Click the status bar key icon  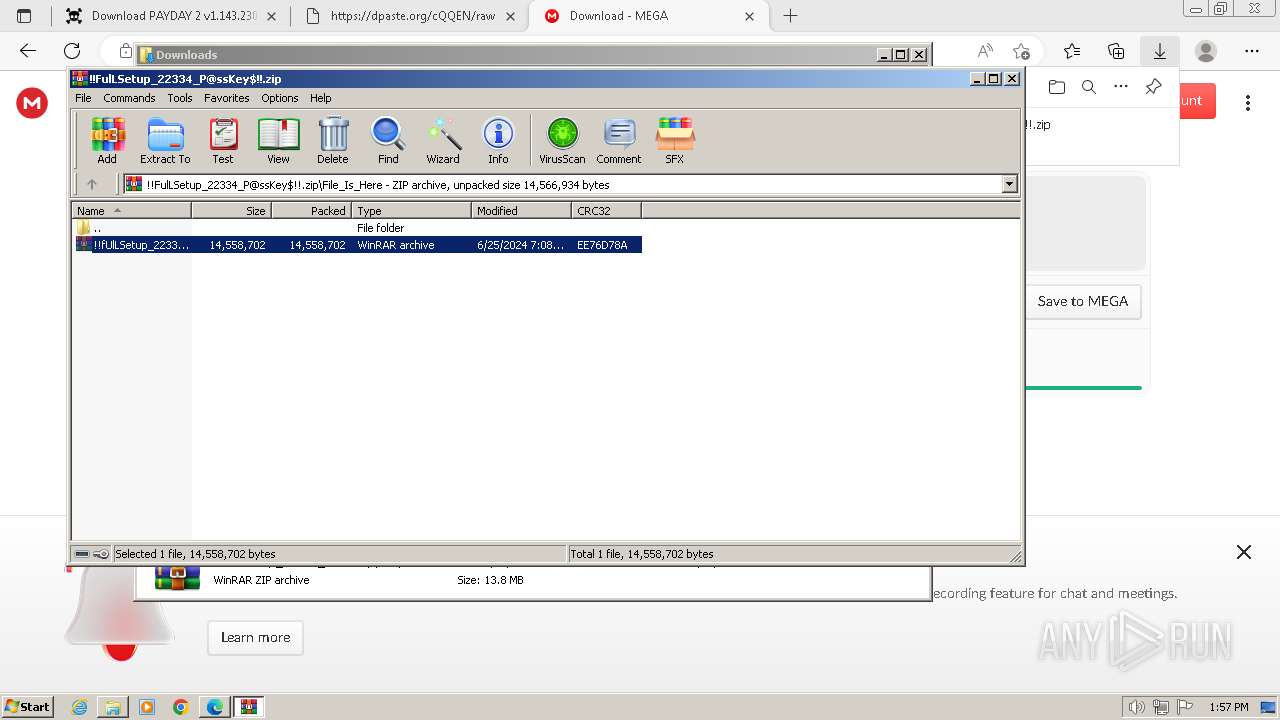(x=101, y=554)
